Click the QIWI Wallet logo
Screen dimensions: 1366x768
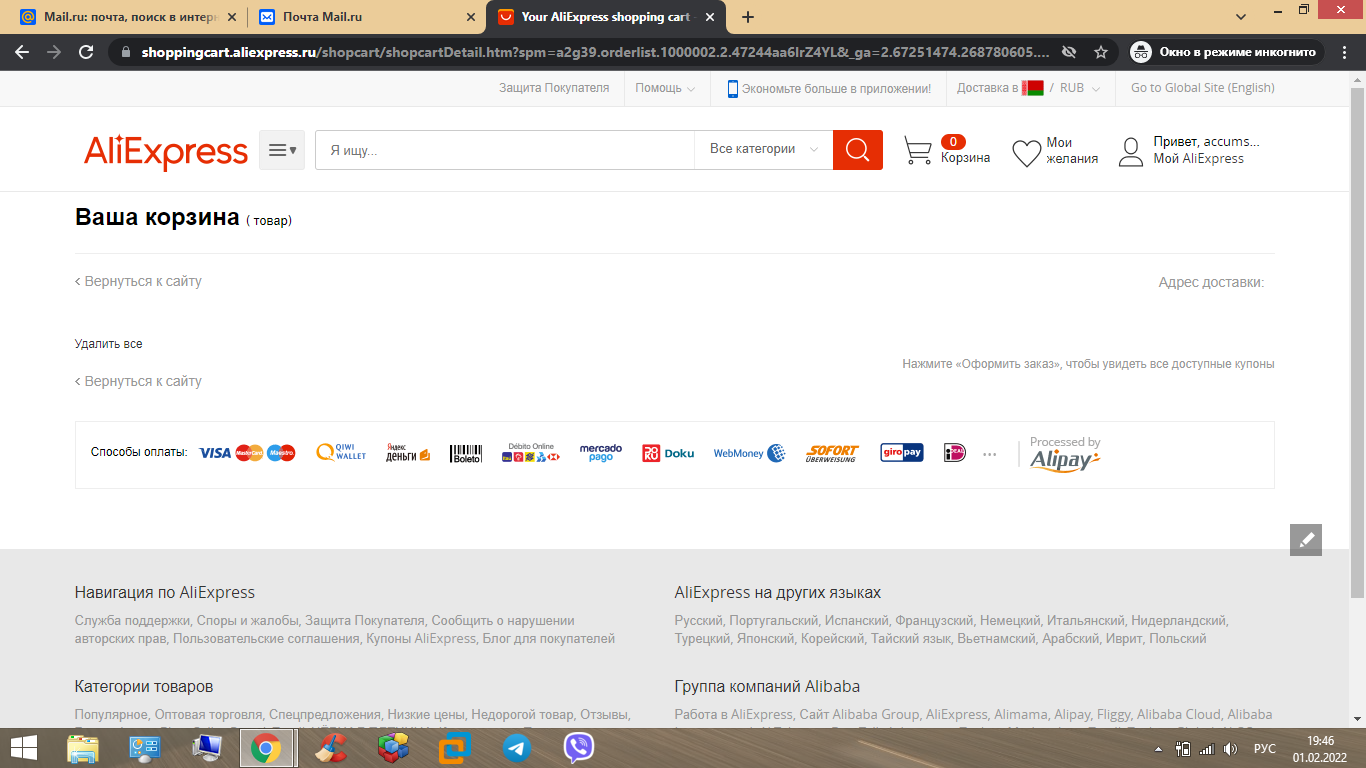point(341,453)
